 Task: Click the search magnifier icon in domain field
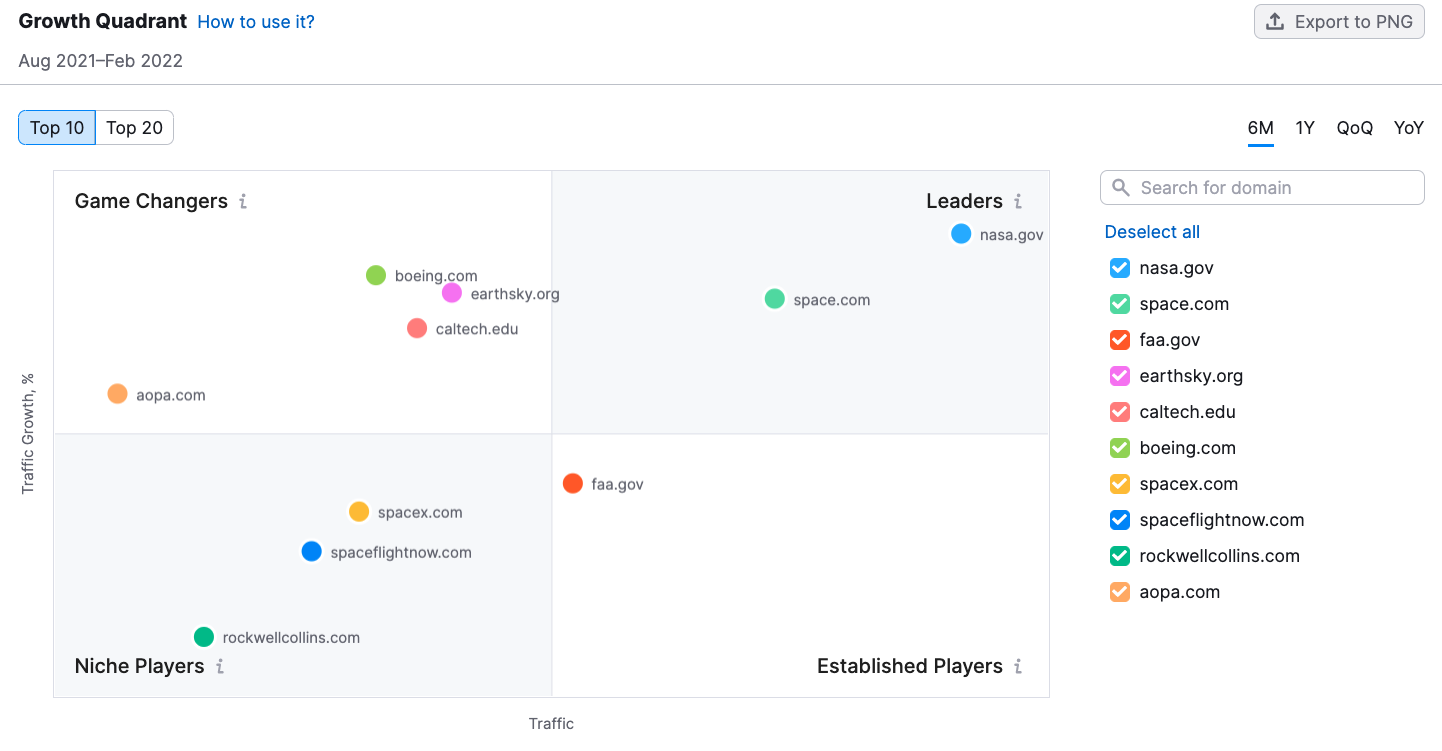click(1121, 187)
